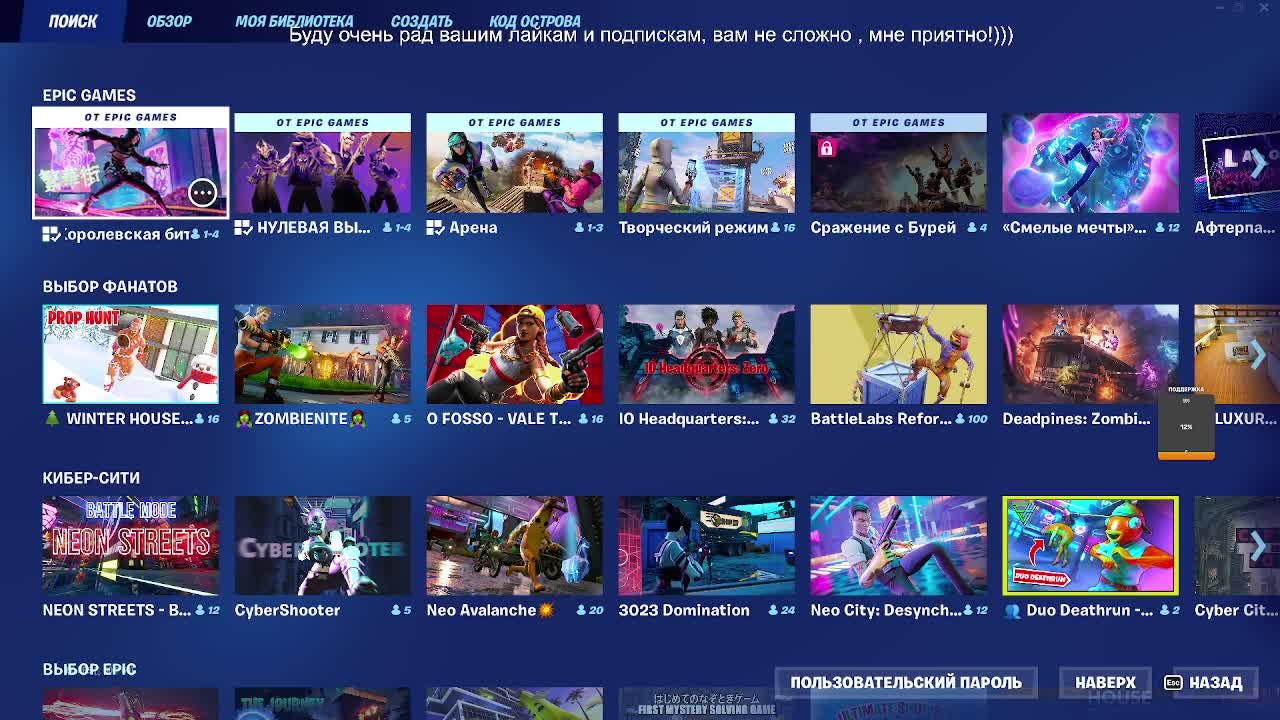Click Christmas tree icon before WINTER HOUSE

point(52,418)
